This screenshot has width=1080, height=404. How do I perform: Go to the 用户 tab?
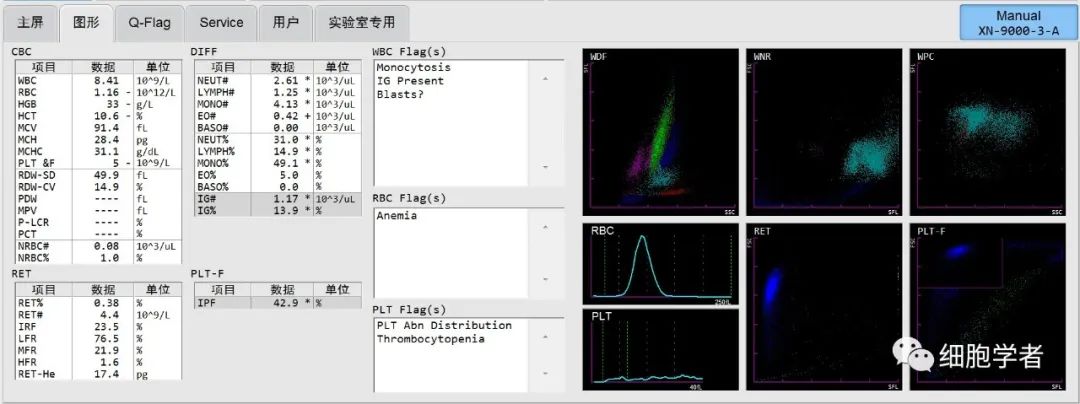coord(285,22)
